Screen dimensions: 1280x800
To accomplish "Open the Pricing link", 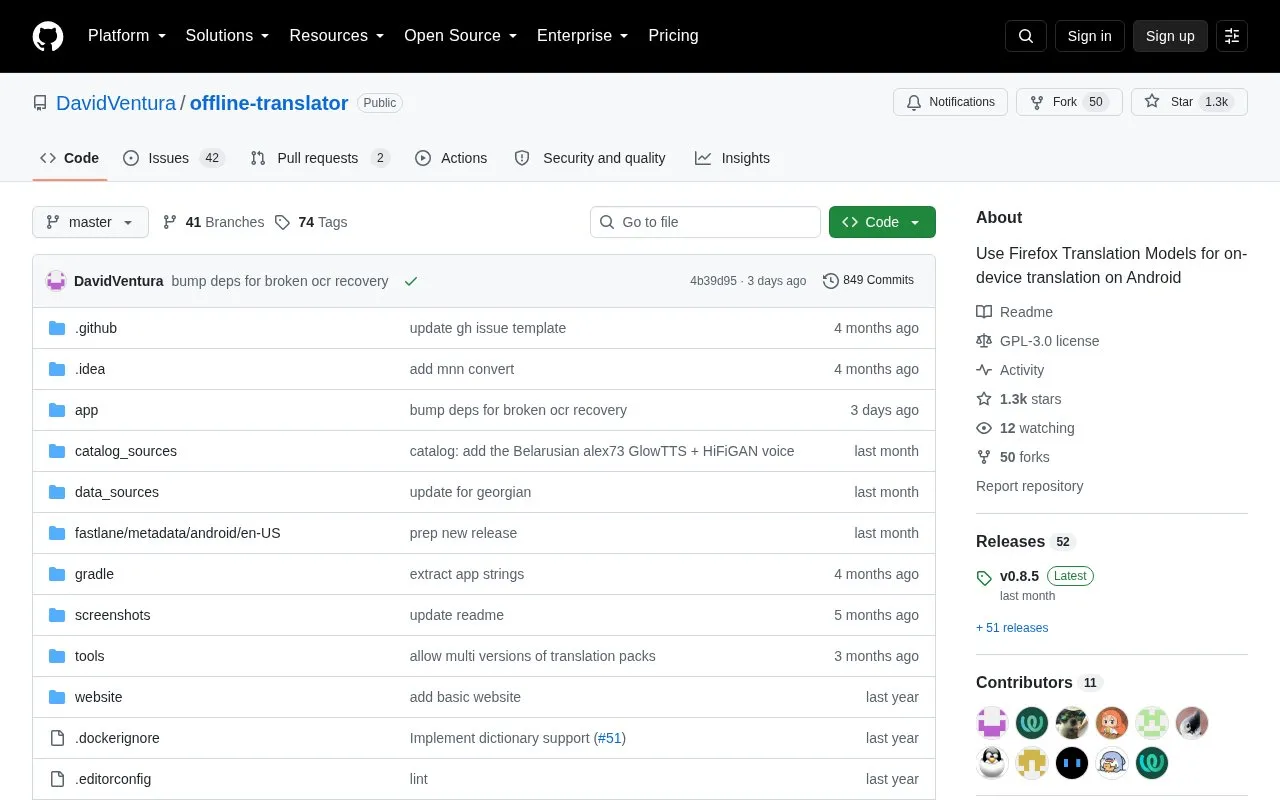I will [673, 36].
